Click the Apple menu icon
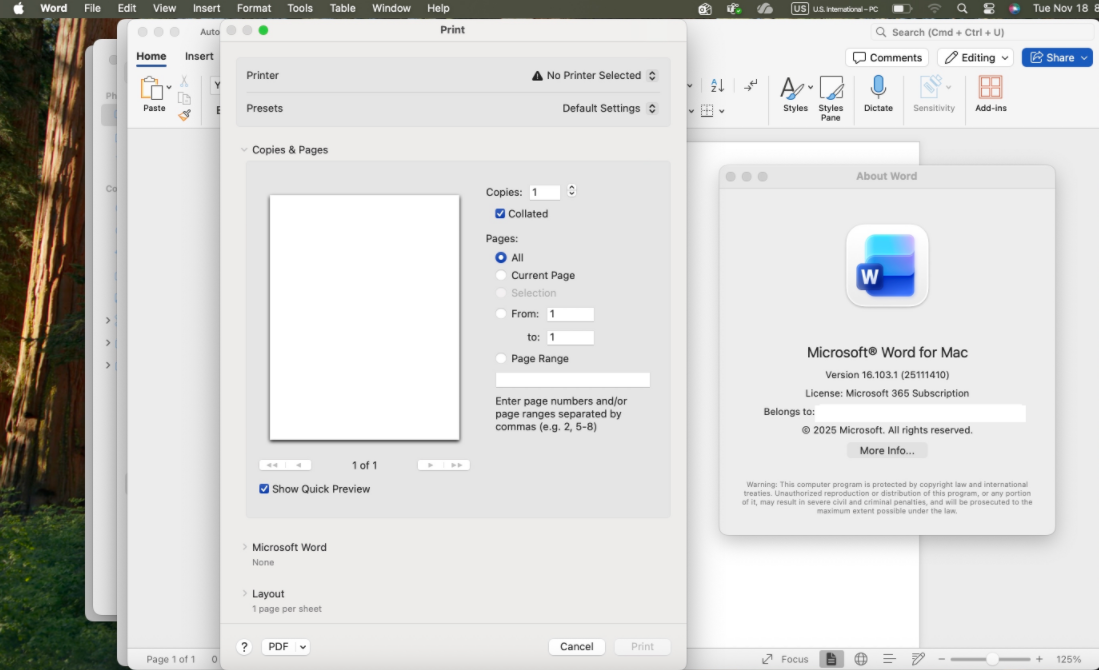1099x670 pixels. [x=18, y=8]
